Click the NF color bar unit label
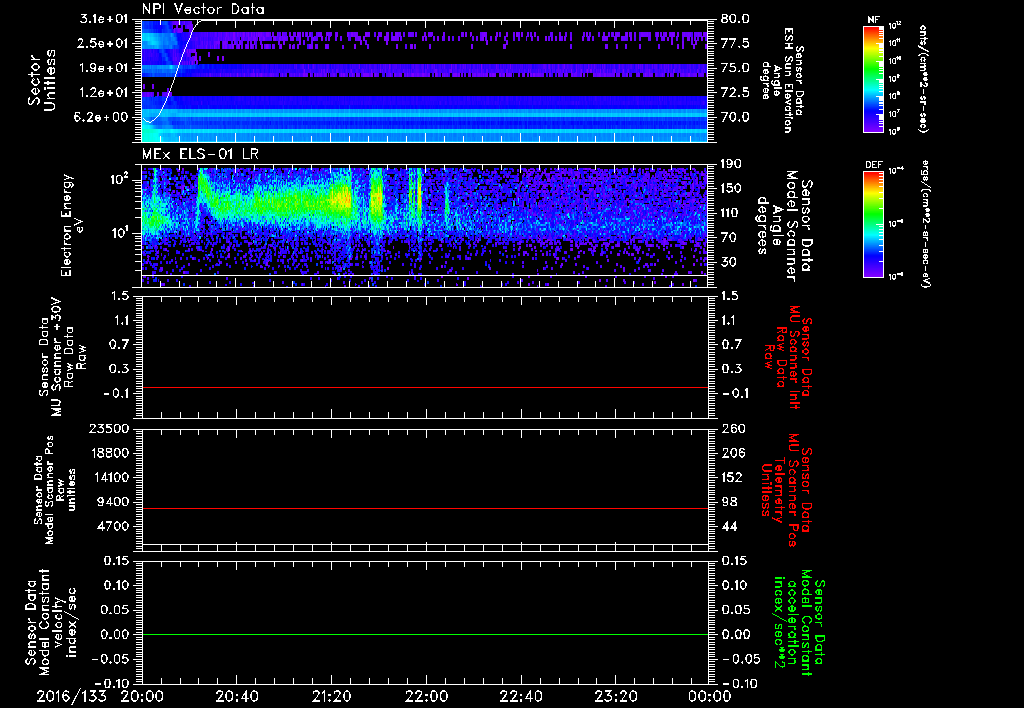 924,79
